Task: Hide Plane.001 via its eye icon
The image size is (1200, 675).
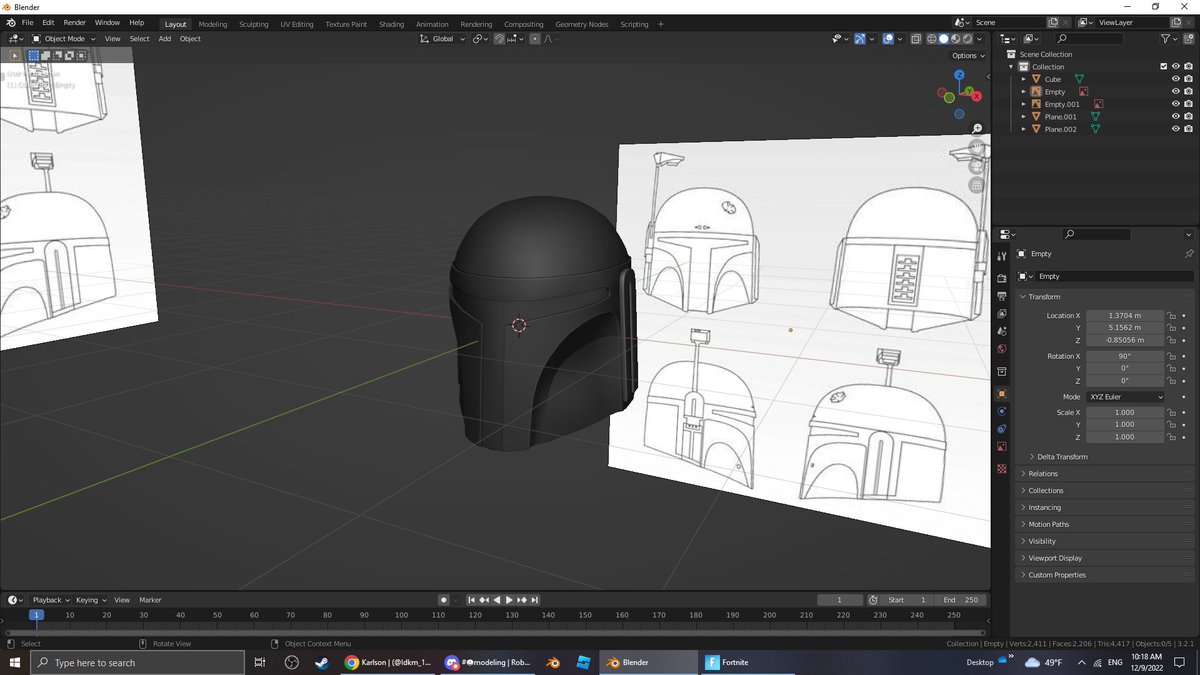Action: 1175,117
